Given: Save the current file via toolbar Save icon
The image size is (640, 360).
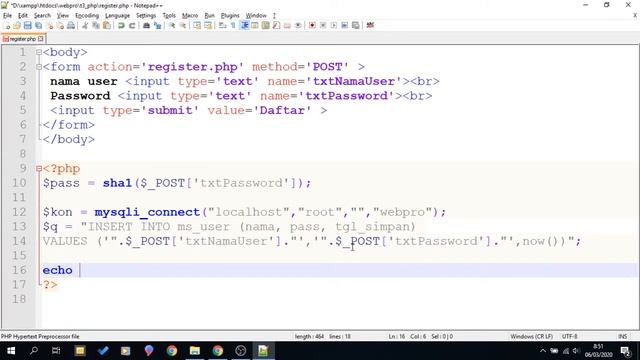Looking at the screenshot, I should point(27,26).
